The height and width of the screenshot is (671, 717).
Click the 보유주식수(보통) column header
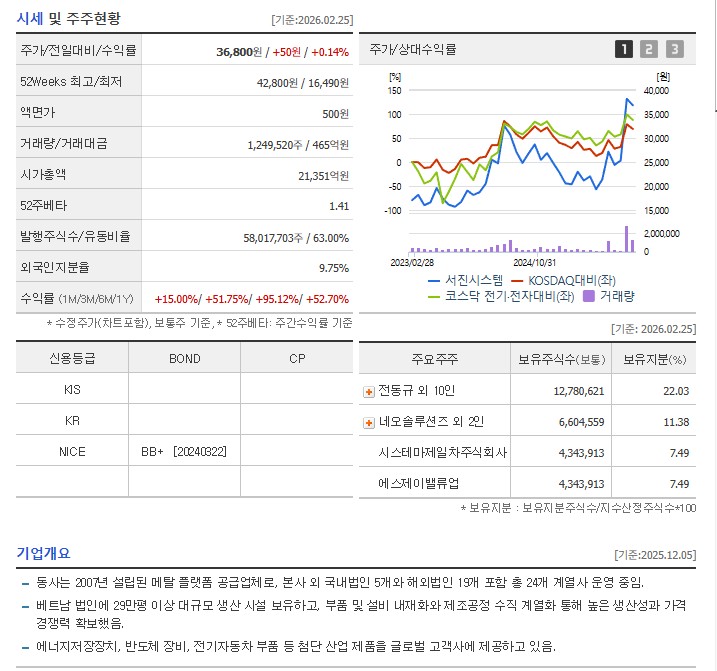[562, 360]
